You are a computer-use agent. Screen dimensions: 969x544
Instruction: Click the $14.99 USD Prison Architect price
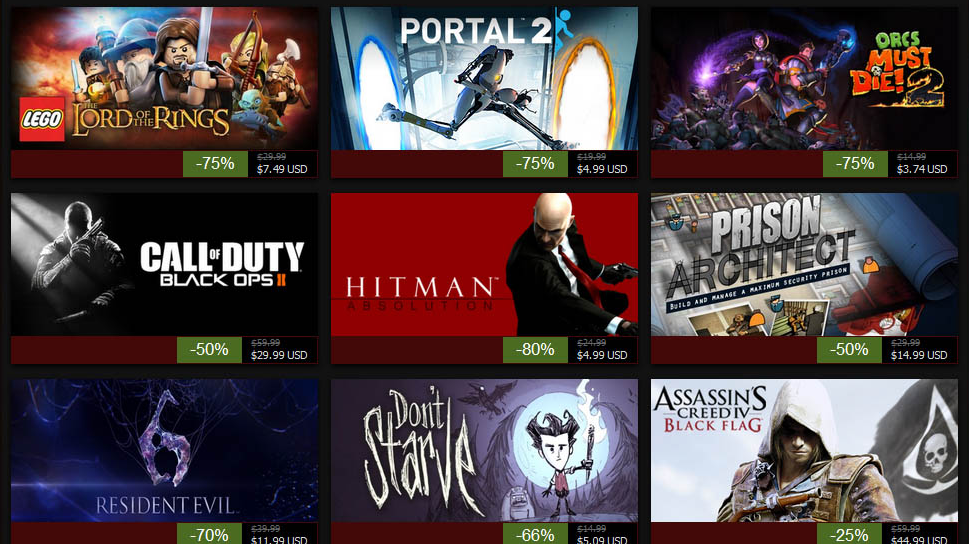tap(919, 355)
